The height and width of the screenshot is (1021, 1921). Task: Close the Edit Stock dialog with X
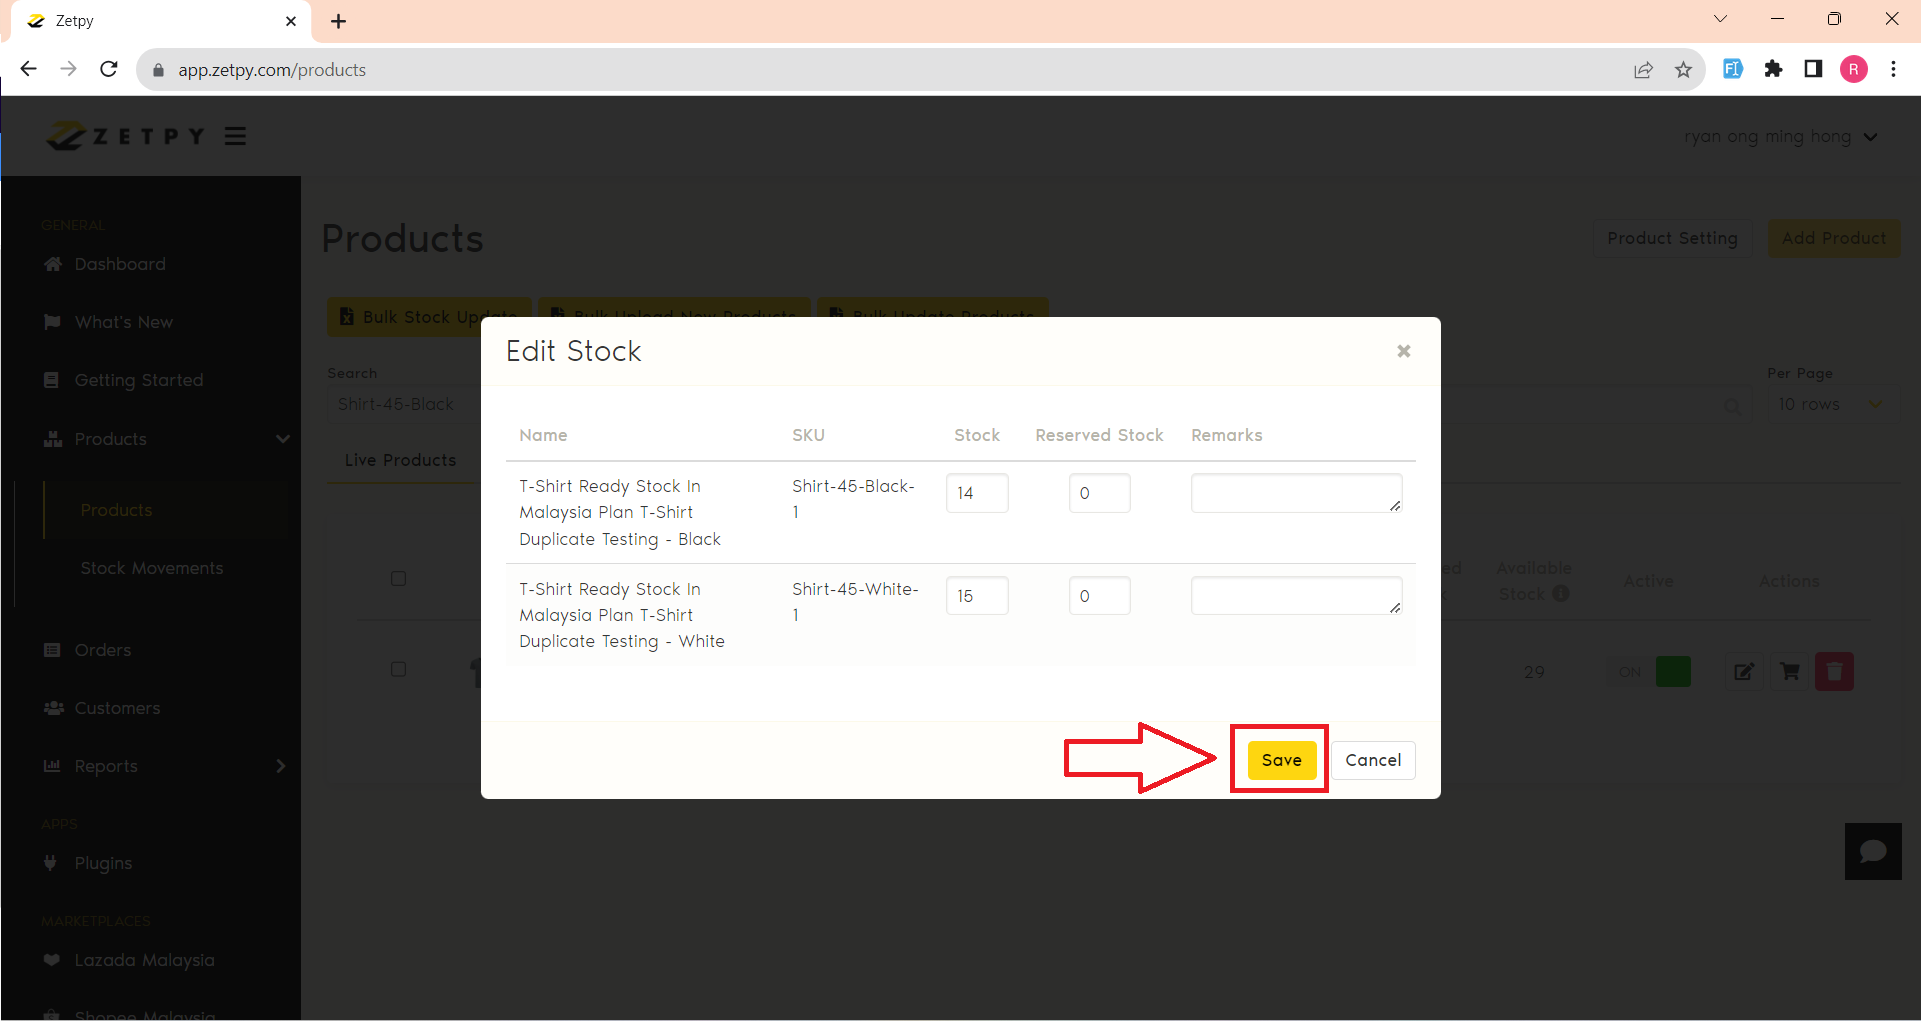click(1404, 351)
